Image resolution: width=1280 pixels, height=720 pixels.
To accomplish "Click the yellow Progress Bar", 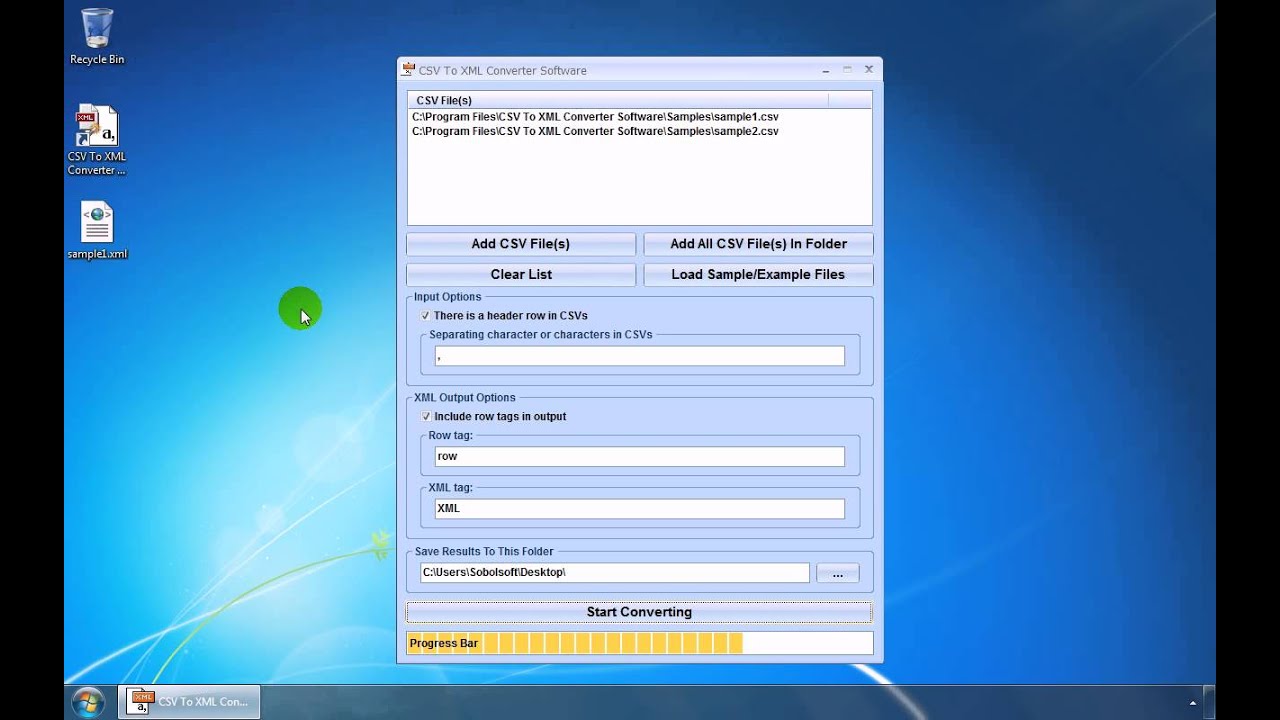I will point(639,643).
